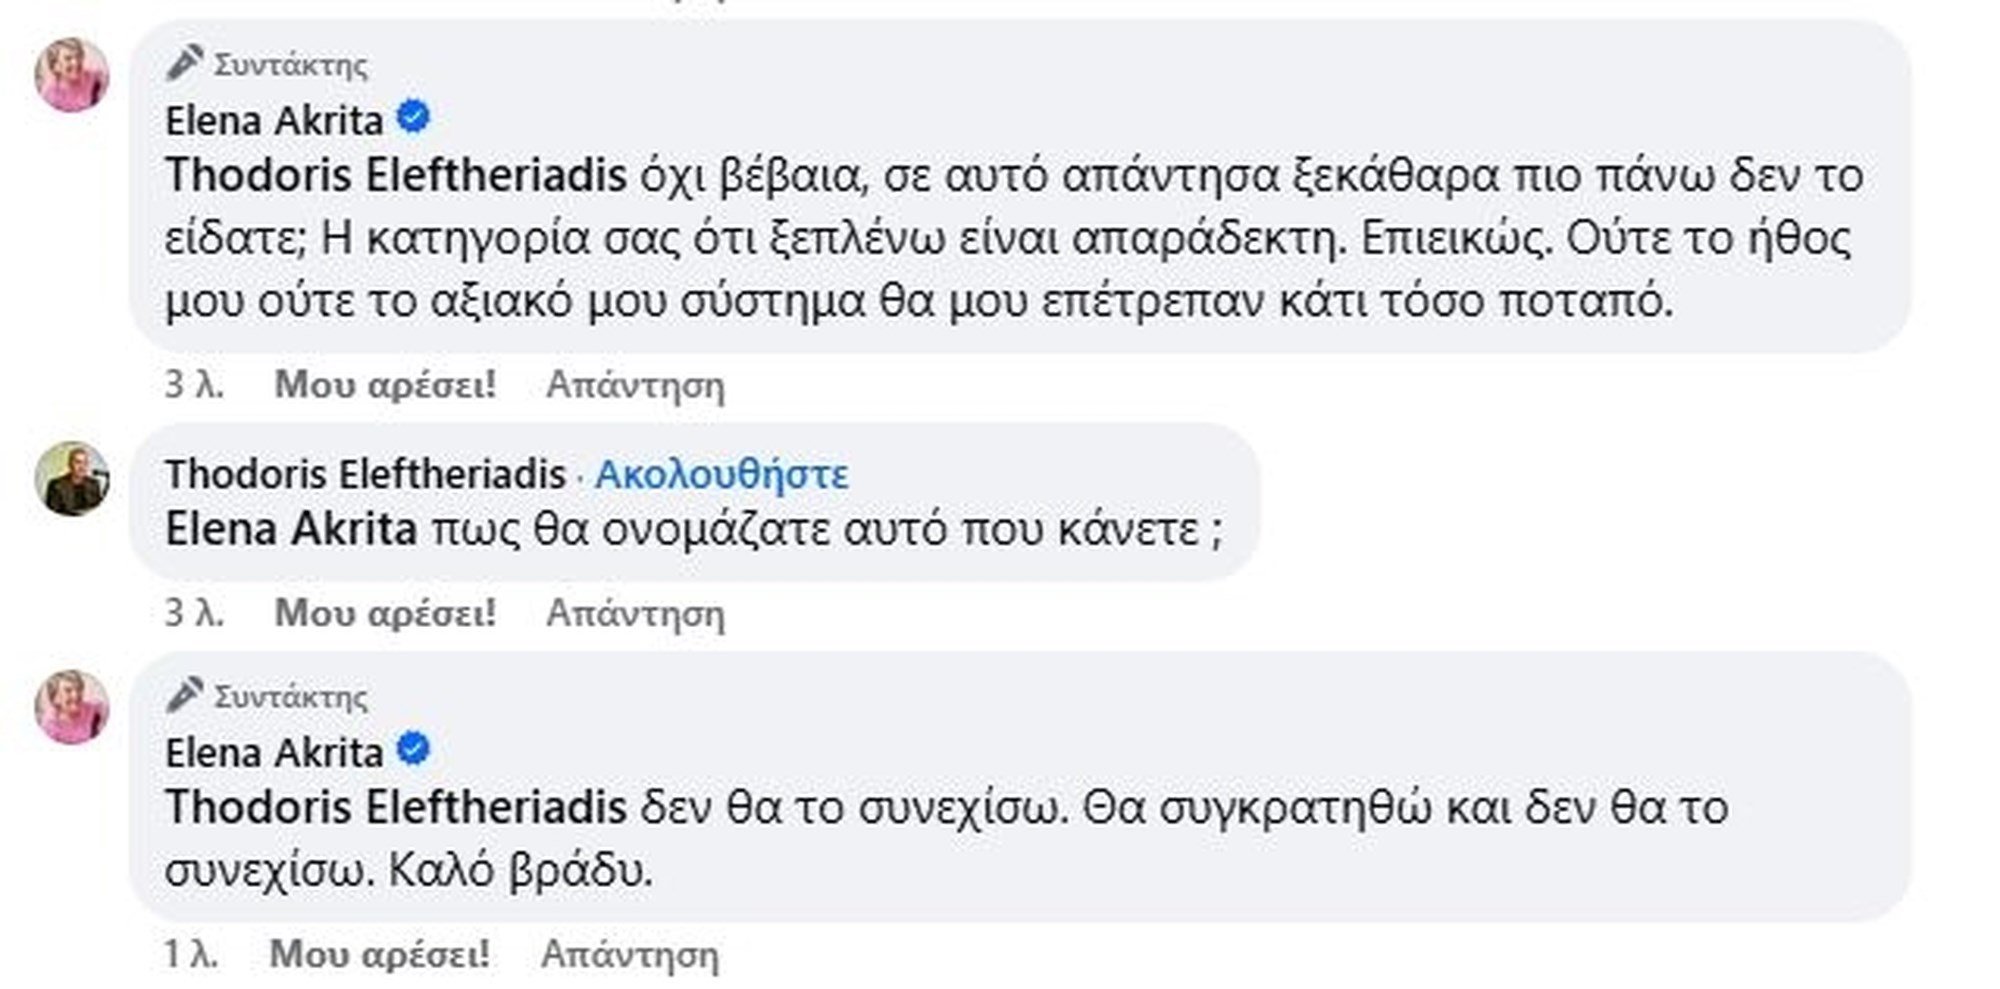Screen dimensions: 2000x989
Task: Click the '3 λ.' timestamp under Thodoris's comment
Action: point(194,612)
